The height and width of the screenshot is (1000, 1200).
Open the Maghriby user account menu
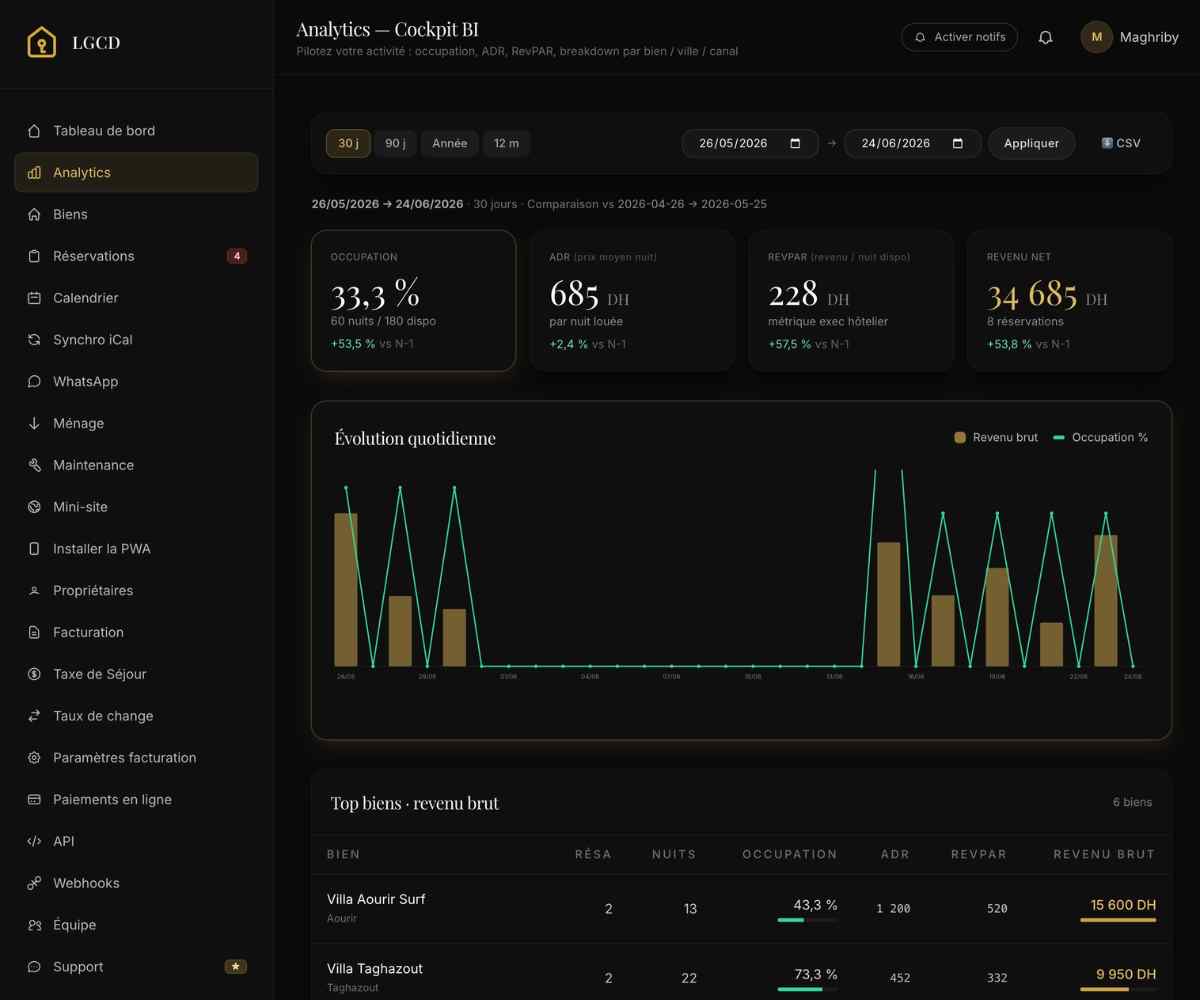pyautogui.click(x=1130, y=37)
